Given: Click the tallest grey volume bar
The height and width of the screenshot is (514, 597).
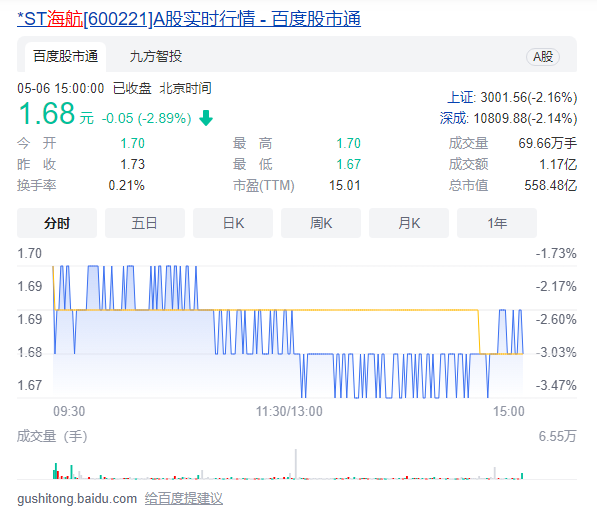Looking at the screenshot, I should tap(296, 464).
